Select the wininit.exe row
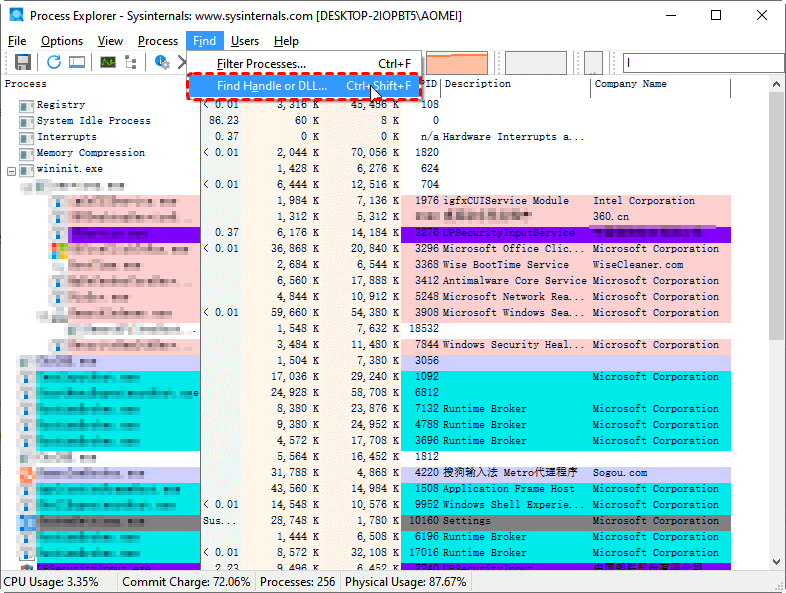 click(367, 169)
